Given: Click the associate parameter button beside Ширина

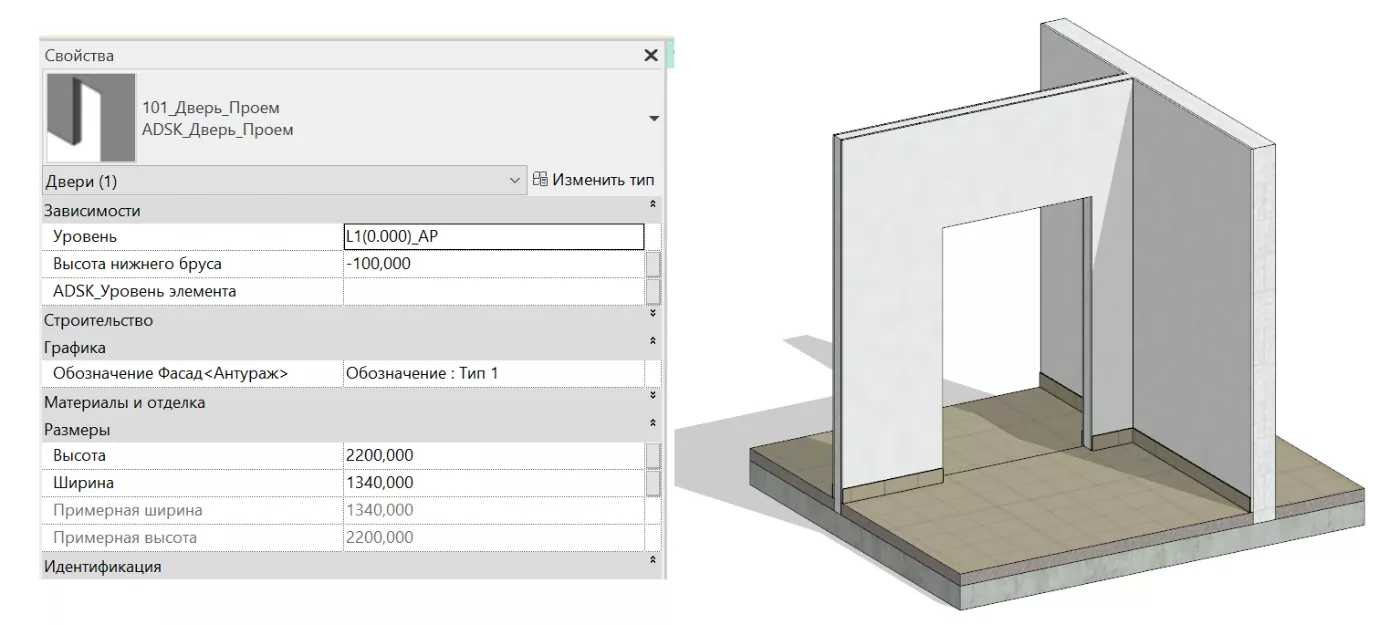Looking at the screenshot, I should point(653,483).
